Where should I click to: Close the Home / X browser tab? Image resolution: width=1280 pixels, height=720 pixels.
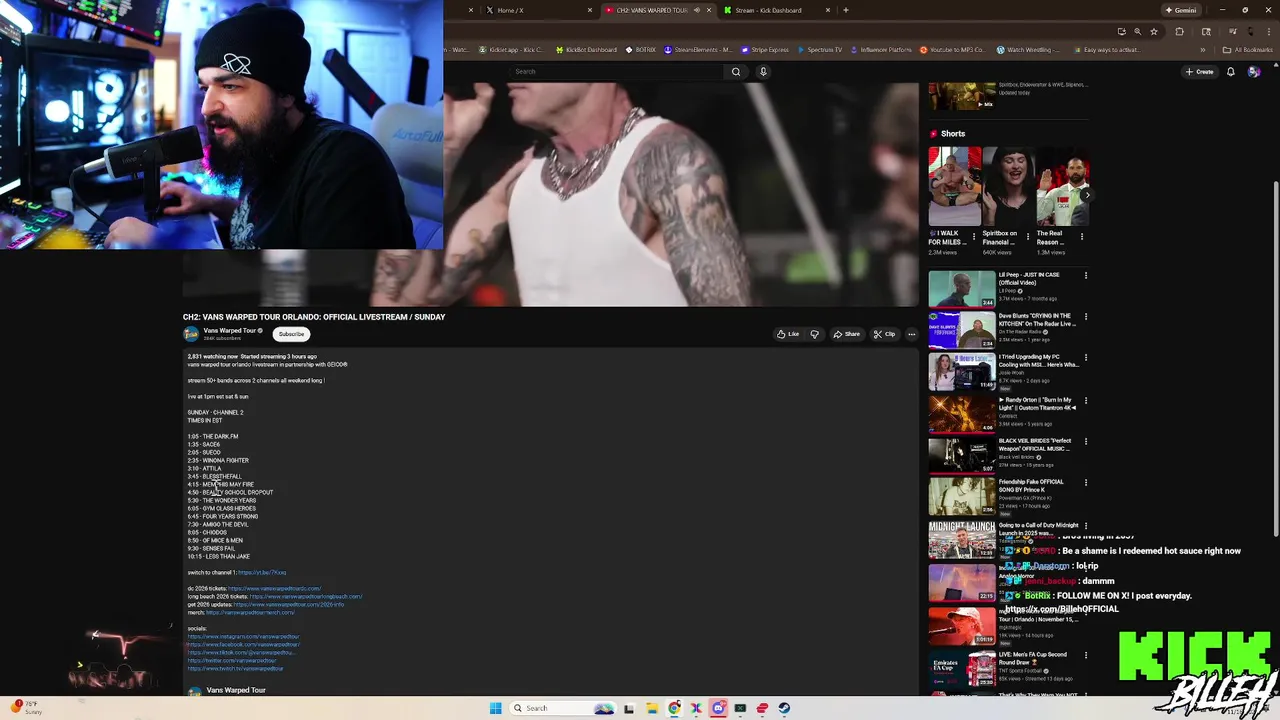point(590,10)
